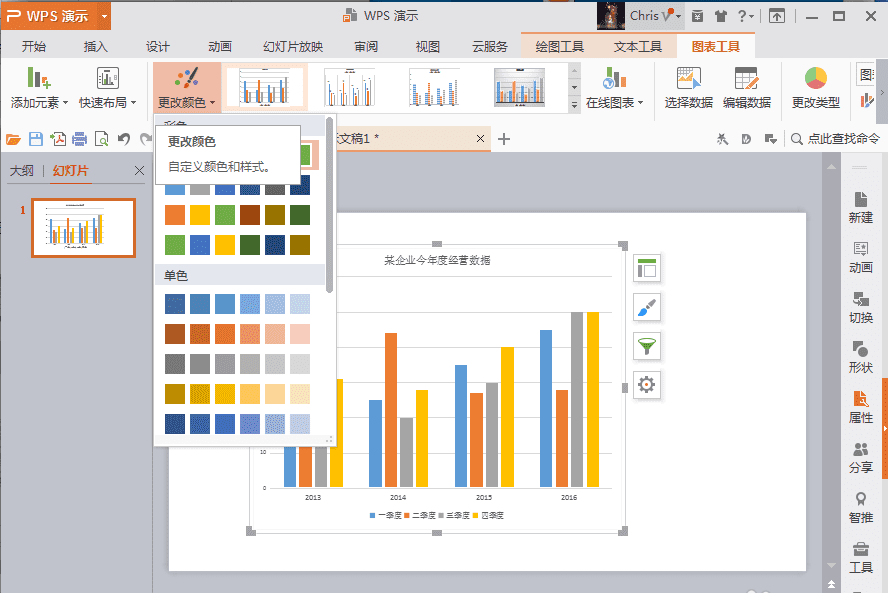Click legend entry 一季度
This screenshot has width=888, height=593.
click(386, 515)
